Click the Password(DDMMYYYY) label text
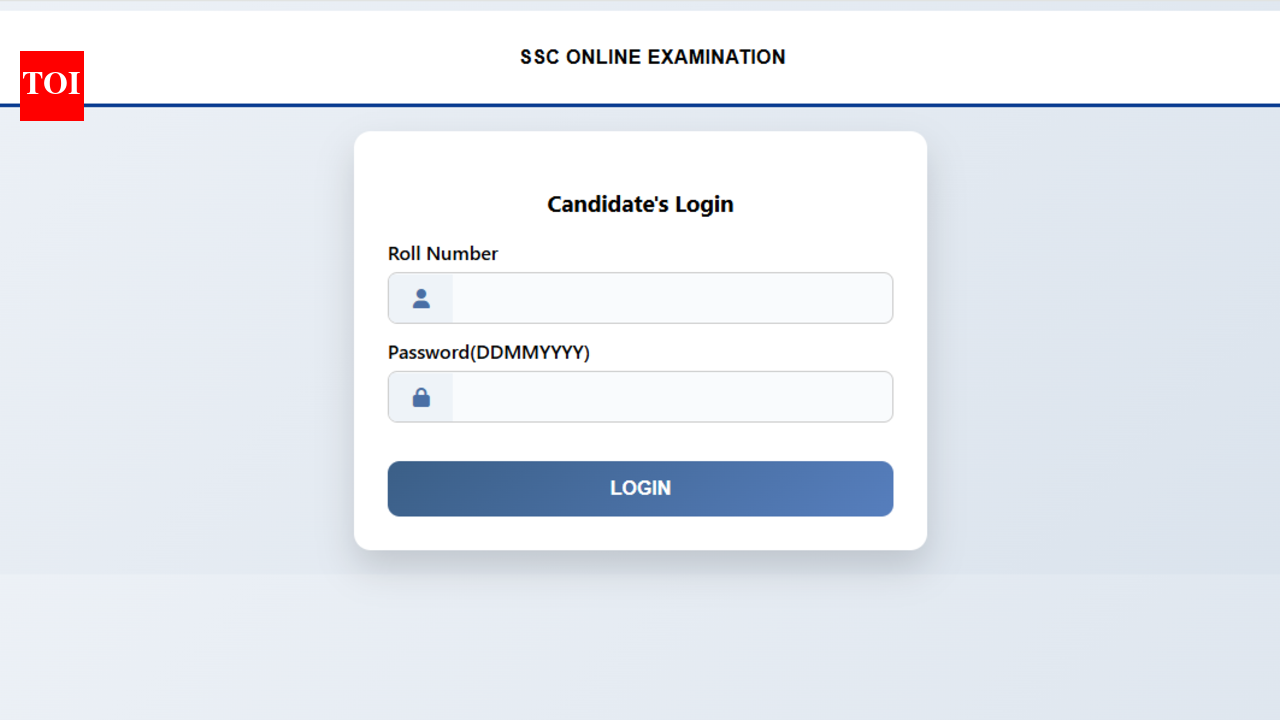Image resolution: width=1280 pixels, height=720 pixels. (489, 352)
